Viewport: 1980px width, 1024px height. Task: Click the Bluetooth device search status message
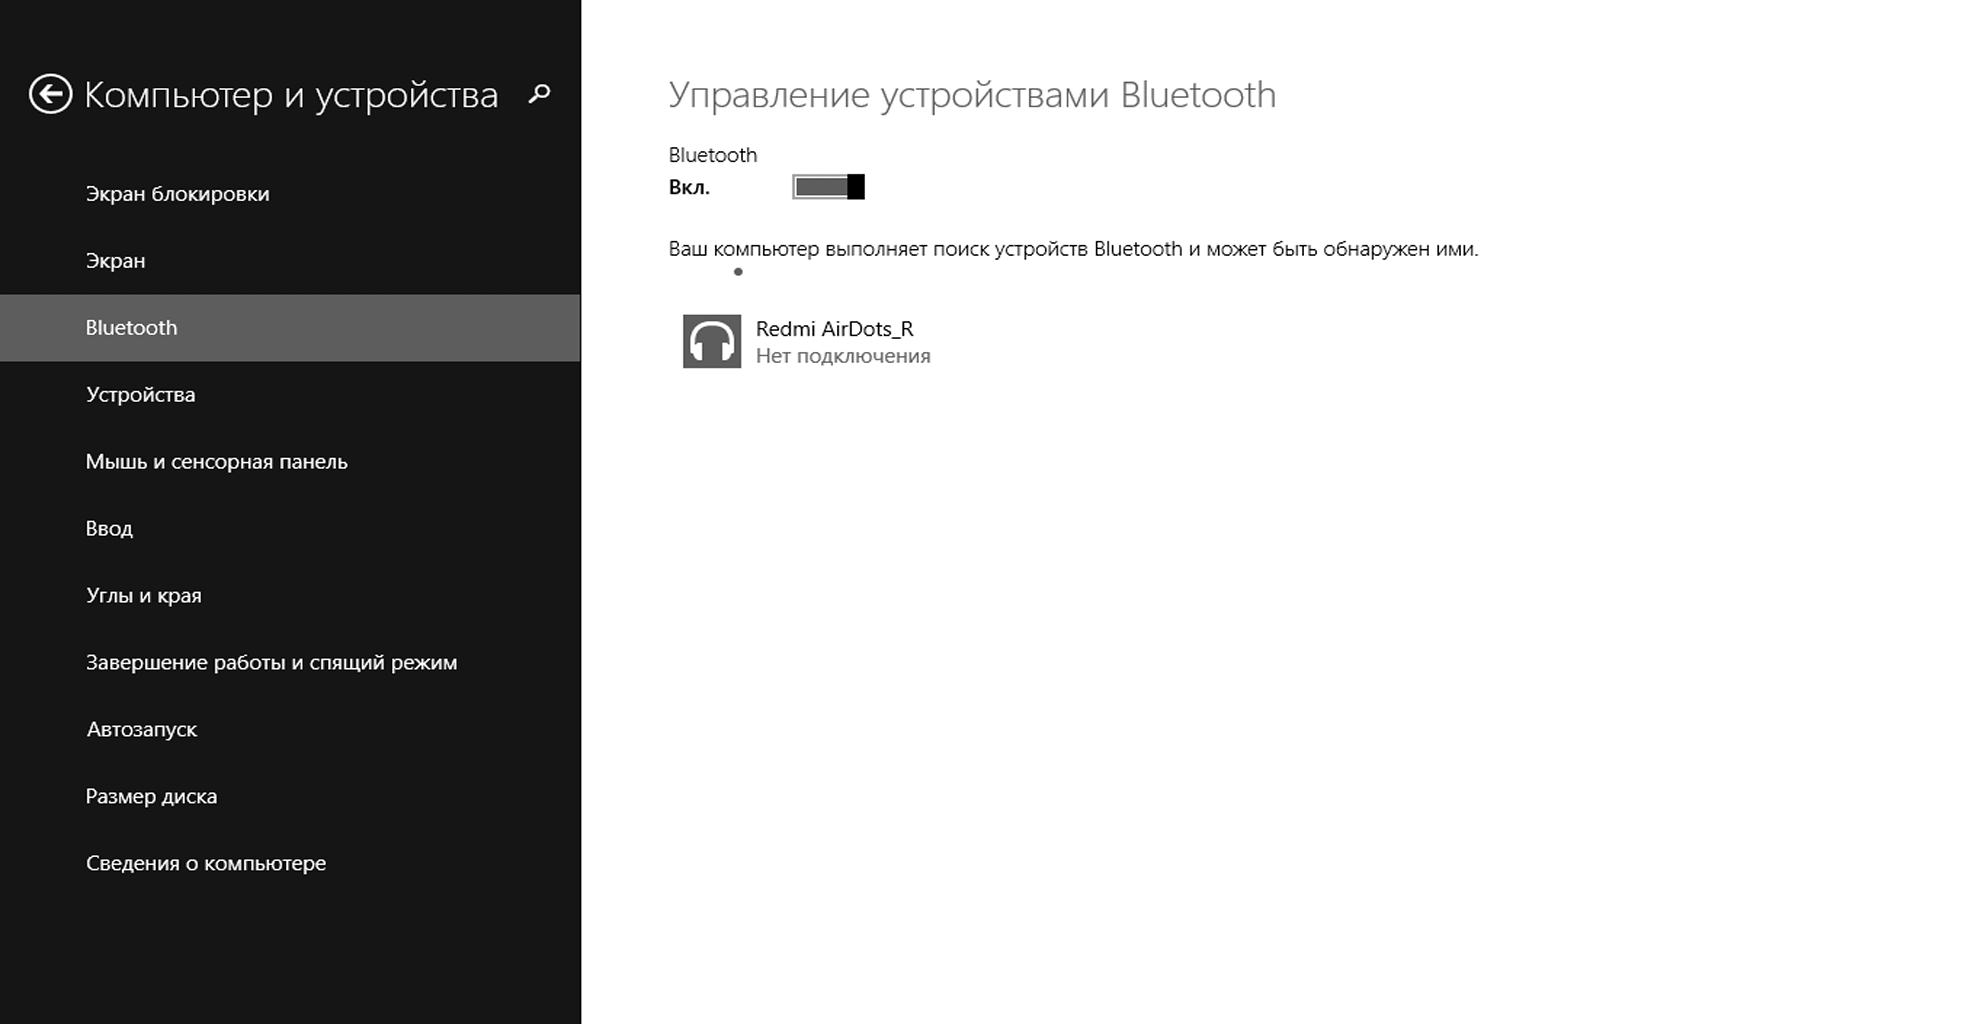1073,249
